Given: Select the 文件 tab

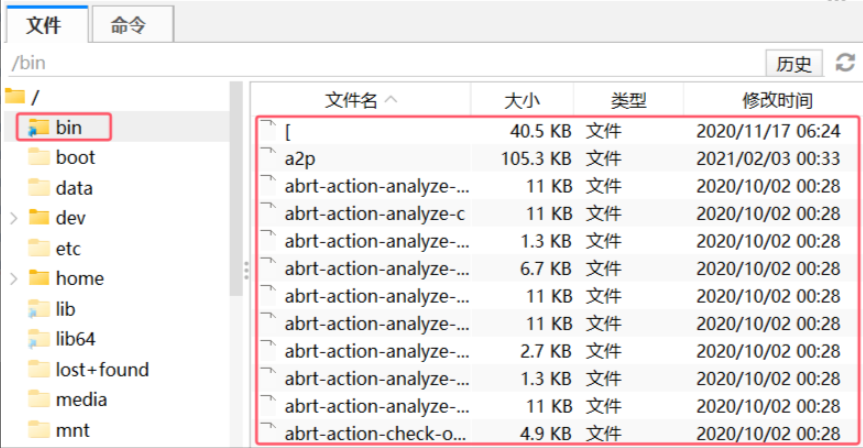Looking at the screenshot, I should point(44,25).
